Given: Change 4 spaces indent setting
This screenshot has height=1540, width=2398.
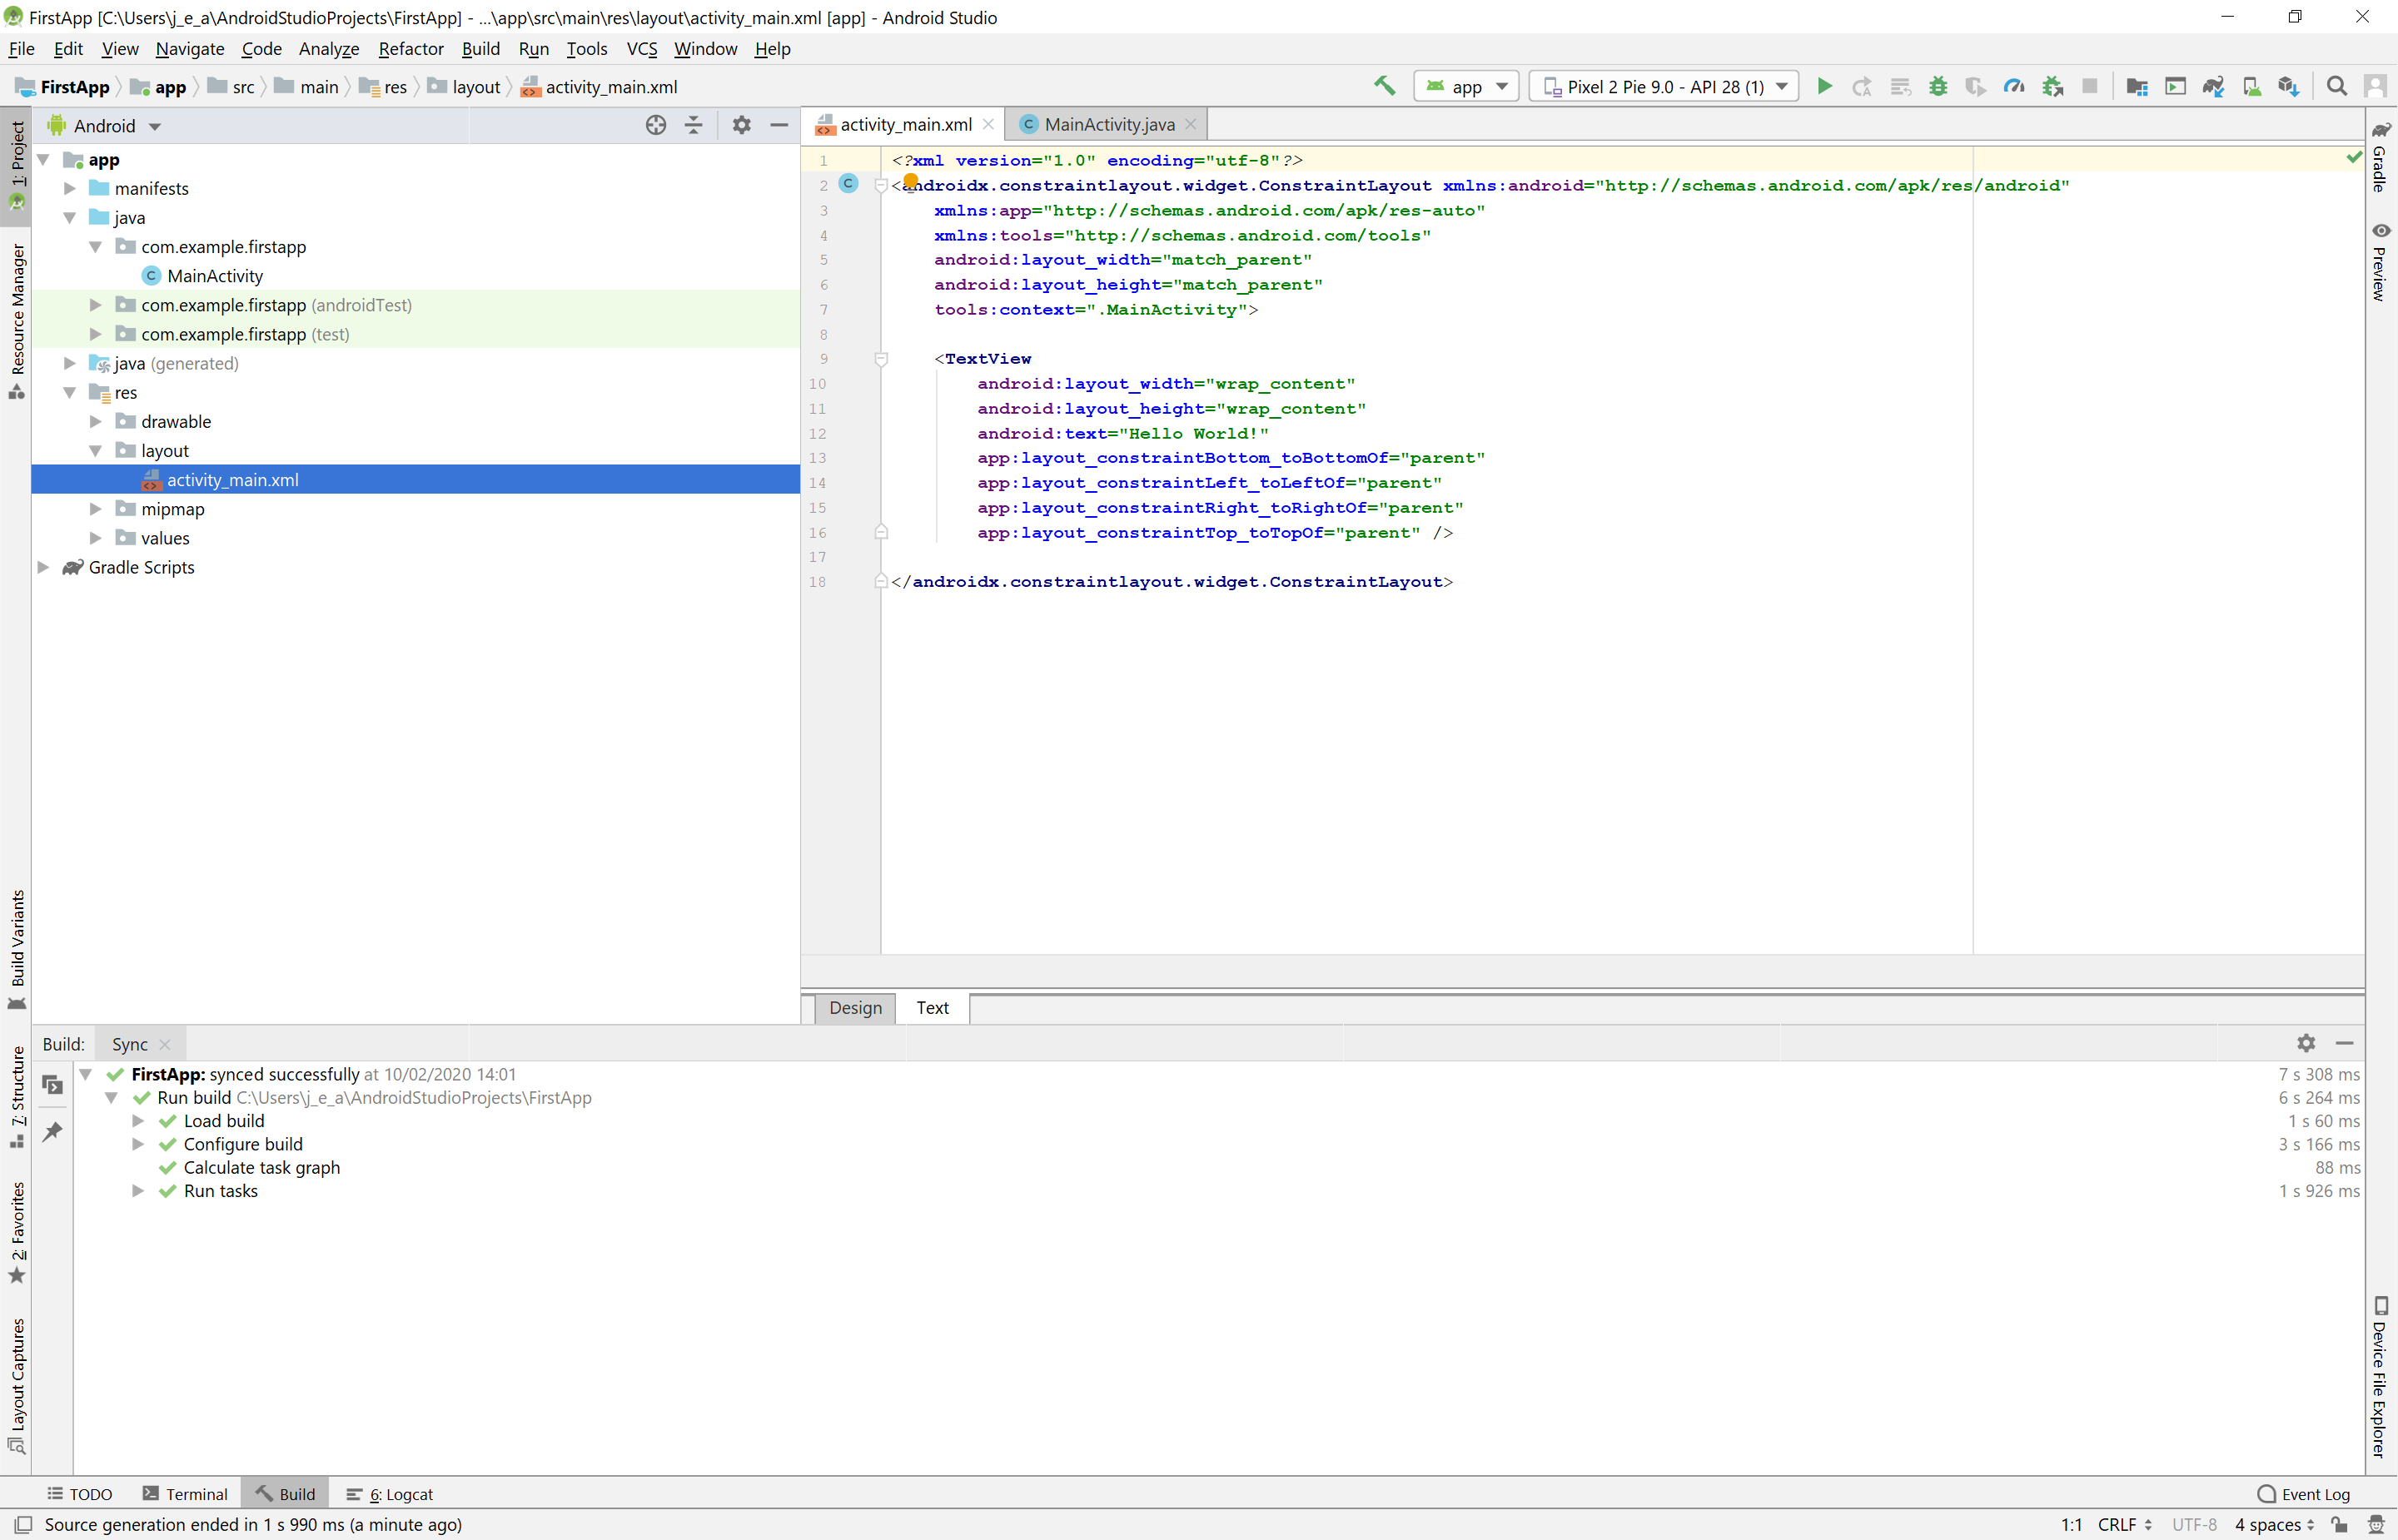Looking at the screenshot, I should click(2274, 1524).
